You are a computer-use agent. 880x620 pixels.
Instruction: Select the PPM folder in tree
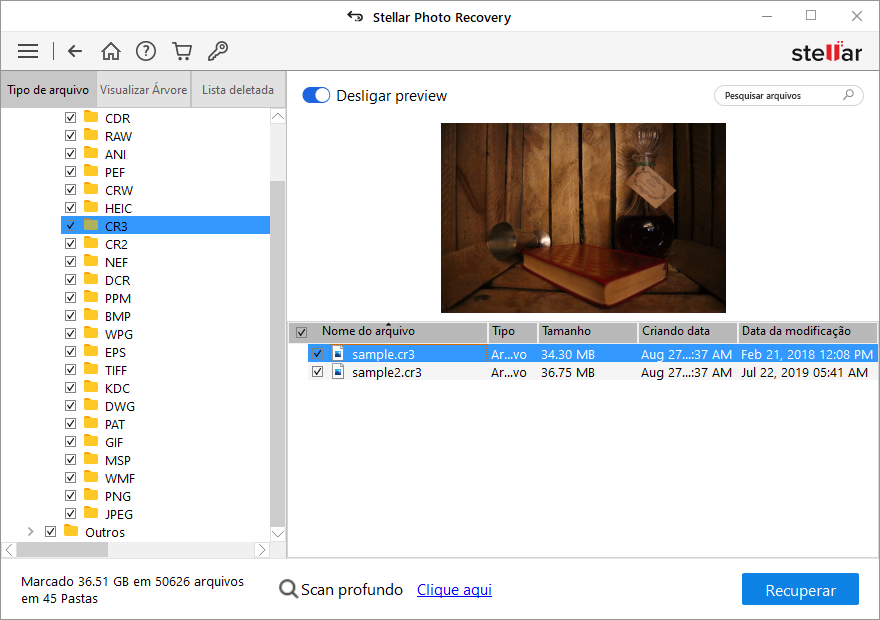[118, 298]
